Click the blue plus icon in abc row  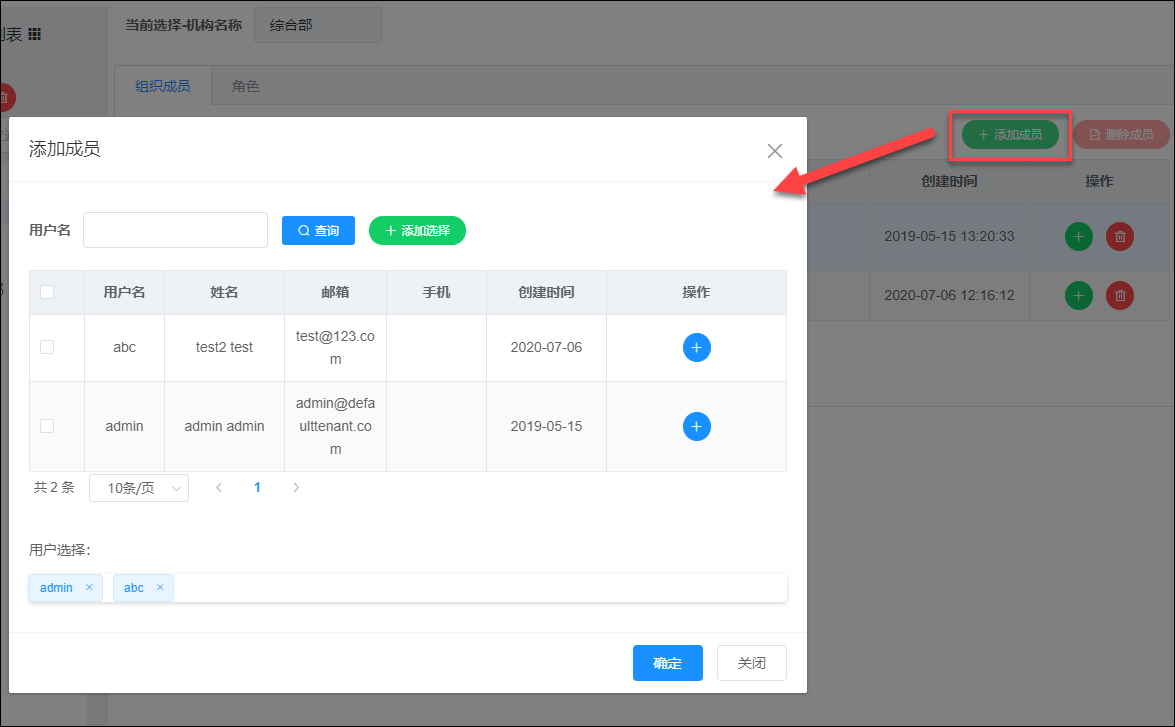pos(696,347)
